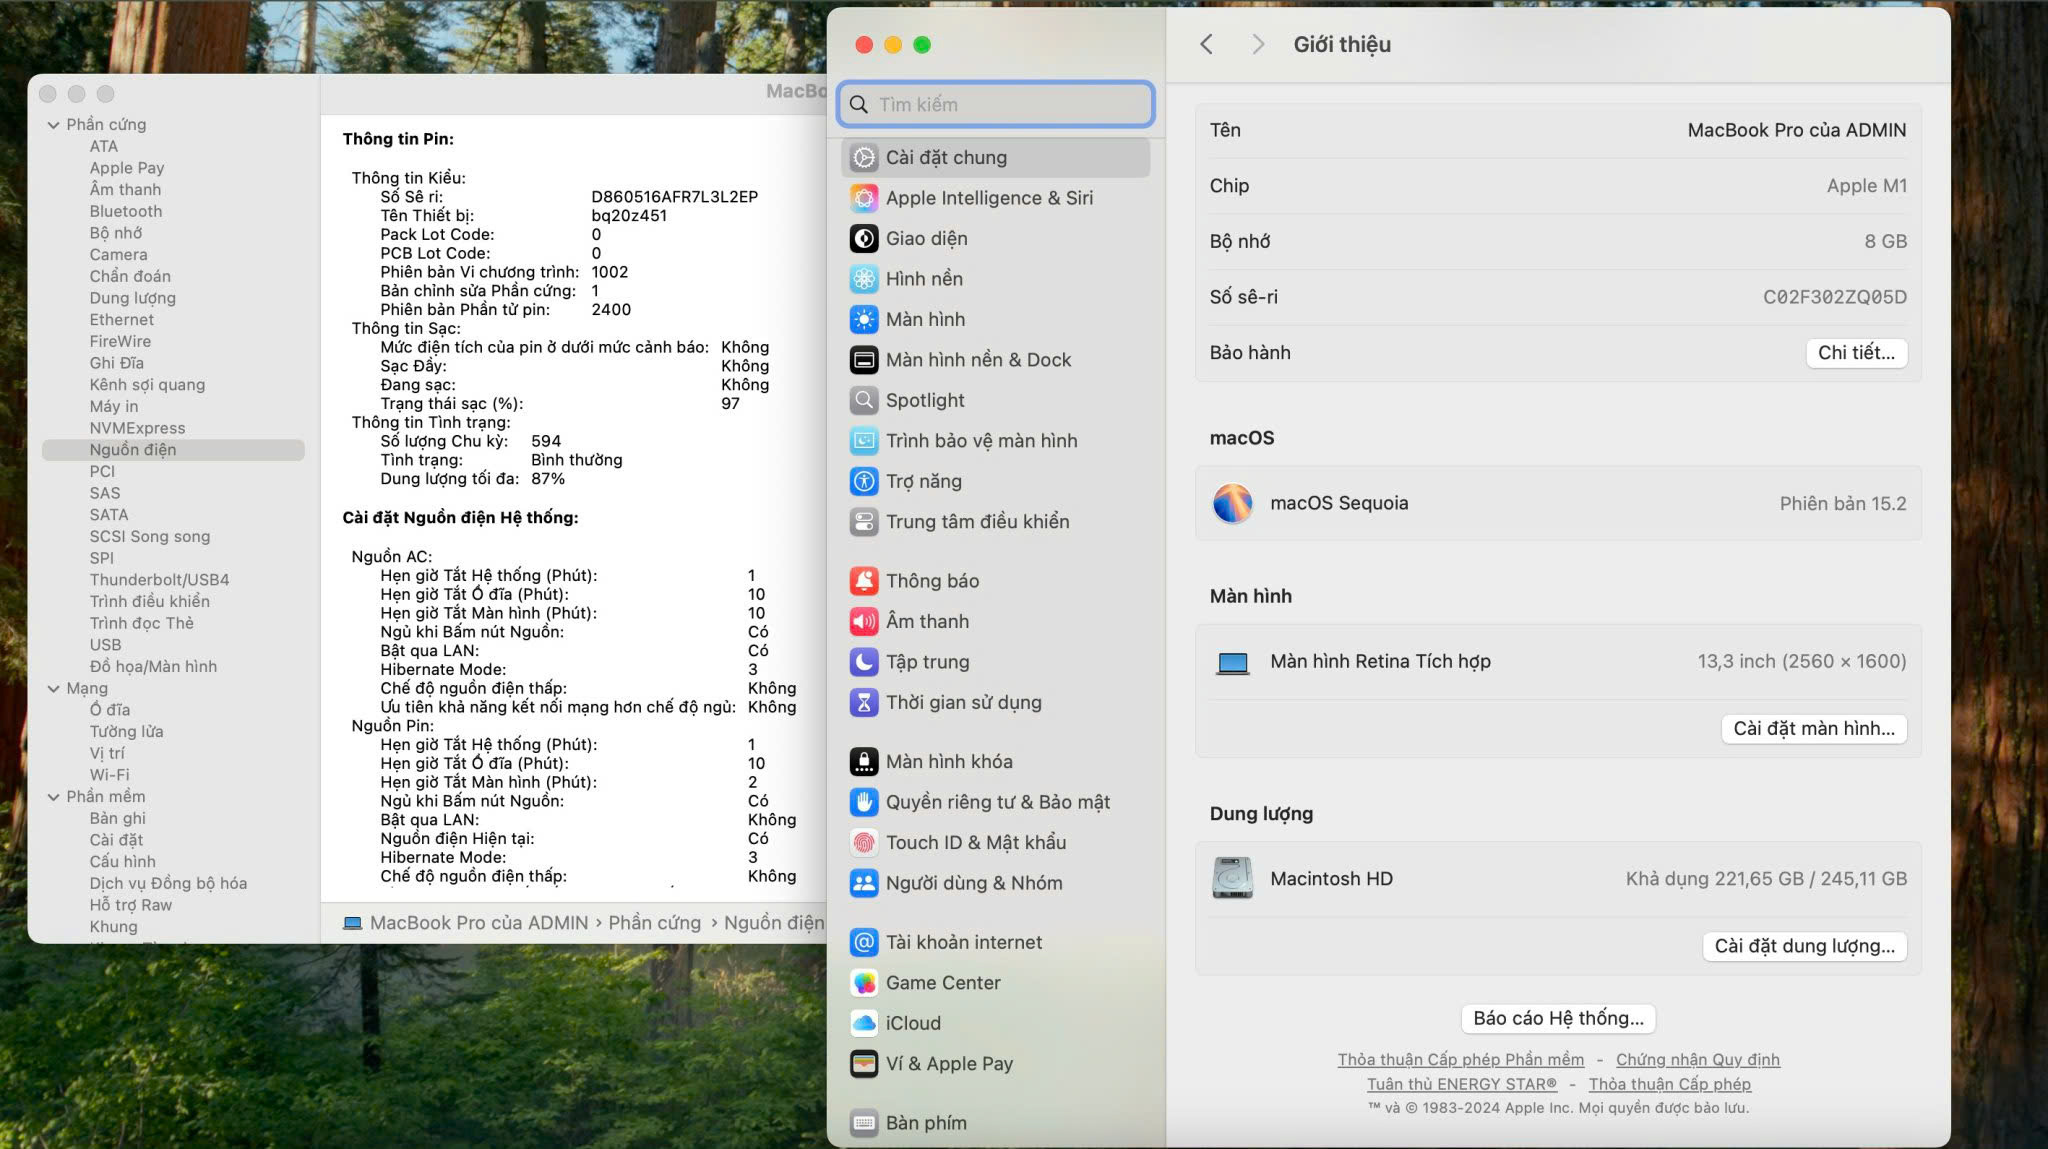Open the Màn hình khóa lock icon

click(864, 762)
